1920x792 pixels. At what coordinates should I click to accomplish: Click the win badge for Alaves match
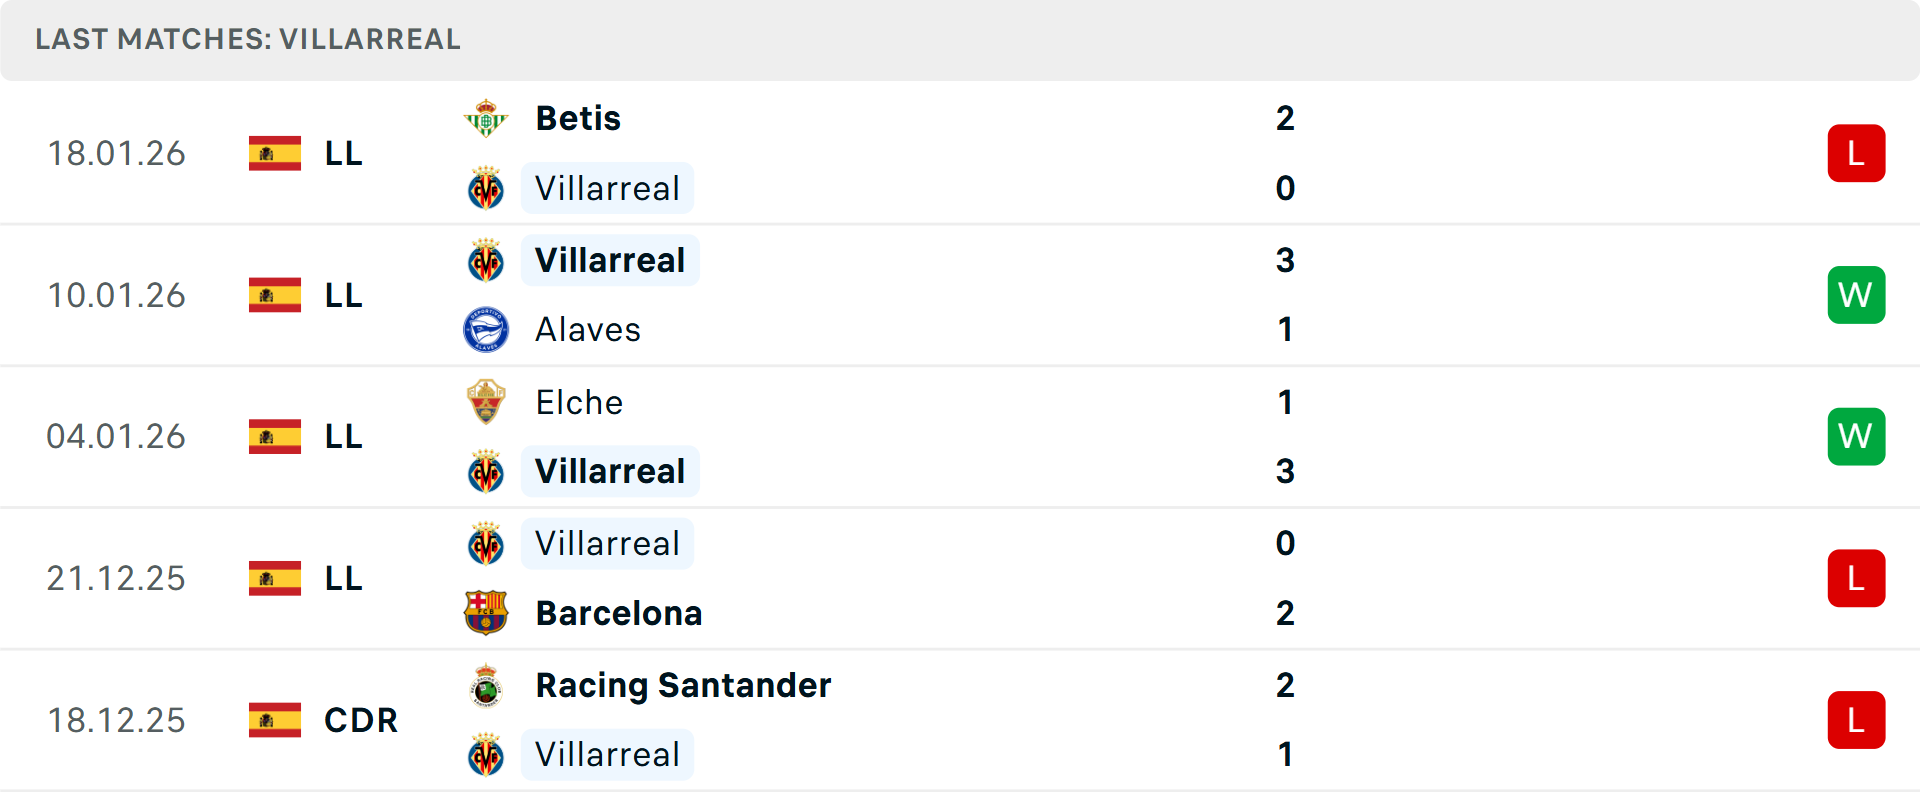point(1856,295)
